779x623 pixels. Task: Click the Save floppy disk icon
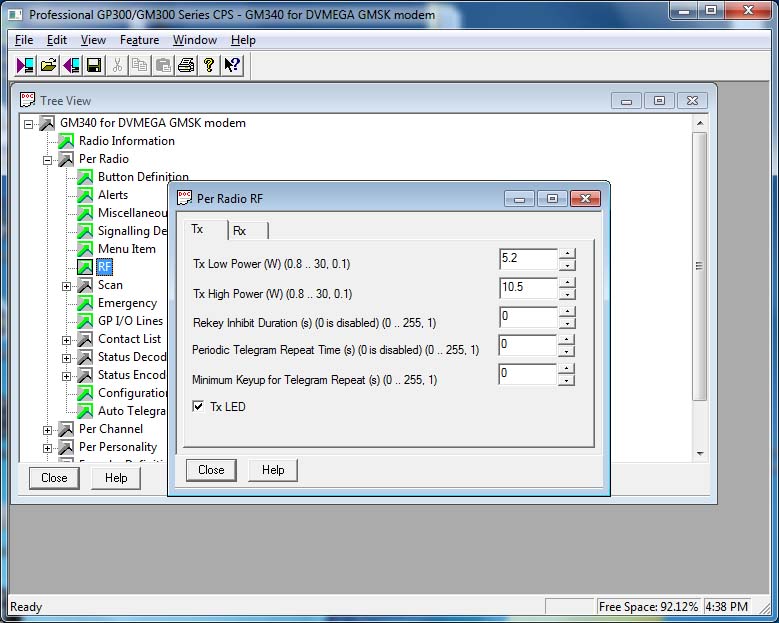click(94, 65)
